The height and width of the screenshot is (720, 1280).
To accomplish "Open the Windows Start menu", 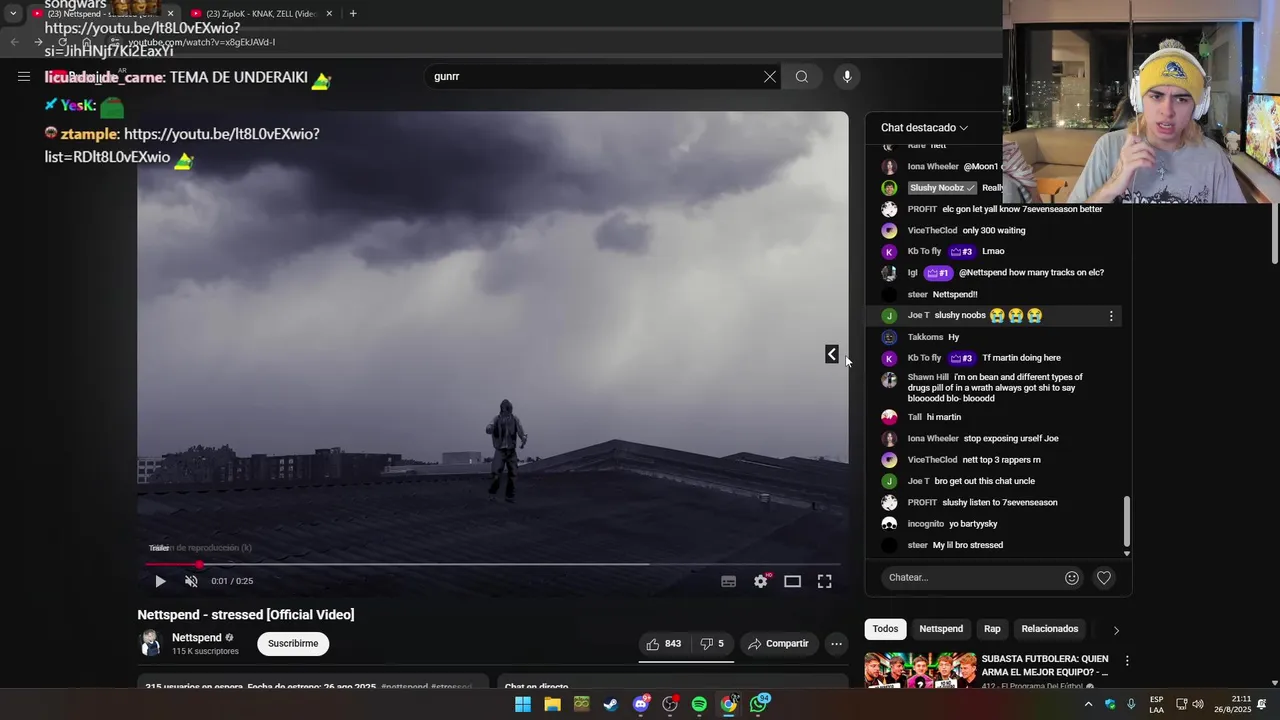I will tap(523, 704).
